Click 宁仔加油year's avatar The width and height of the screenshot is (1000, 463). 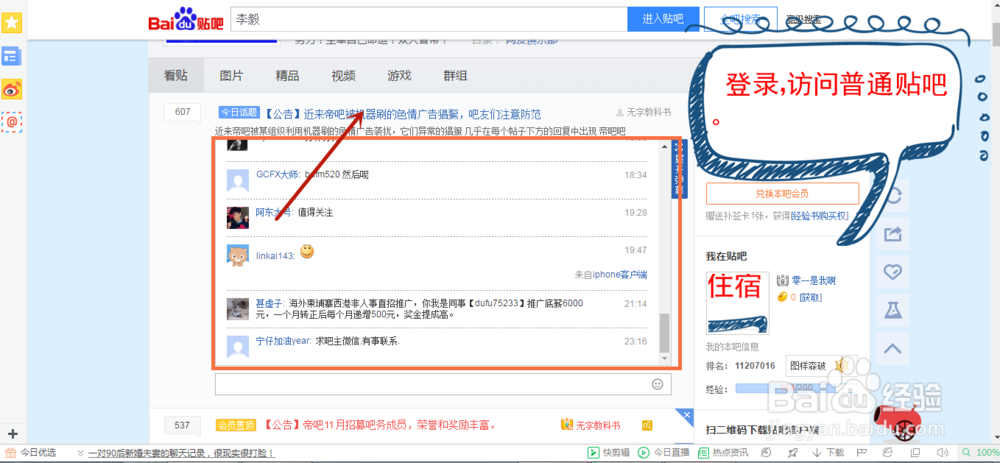[x=238, y=346]
